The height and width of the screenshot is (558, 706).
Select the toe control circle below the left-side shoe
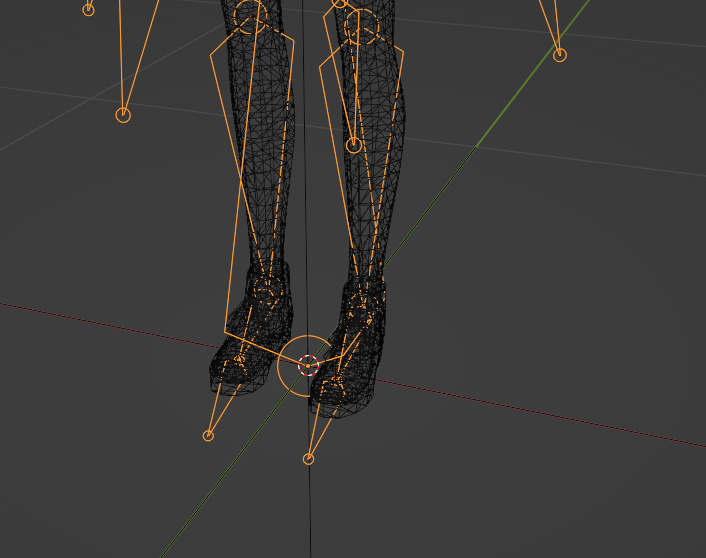click(208, 436)
